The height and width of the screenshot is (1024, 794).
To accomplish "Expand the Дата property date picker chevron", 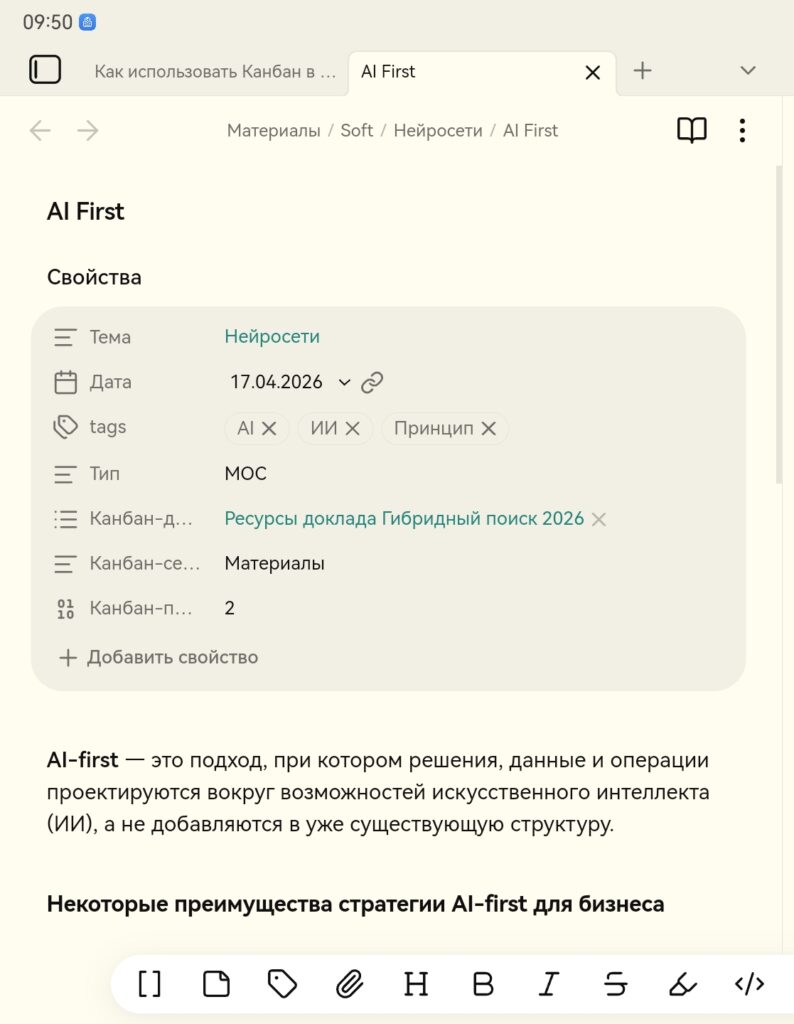I will pyautogui.click(x=344, y=382).
